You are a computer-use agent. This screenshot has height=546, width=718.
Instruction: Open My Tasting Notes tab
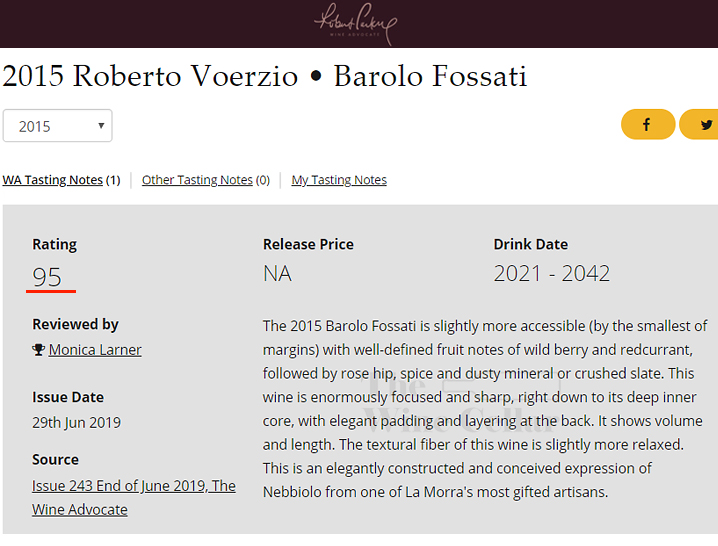coord(339,180)
